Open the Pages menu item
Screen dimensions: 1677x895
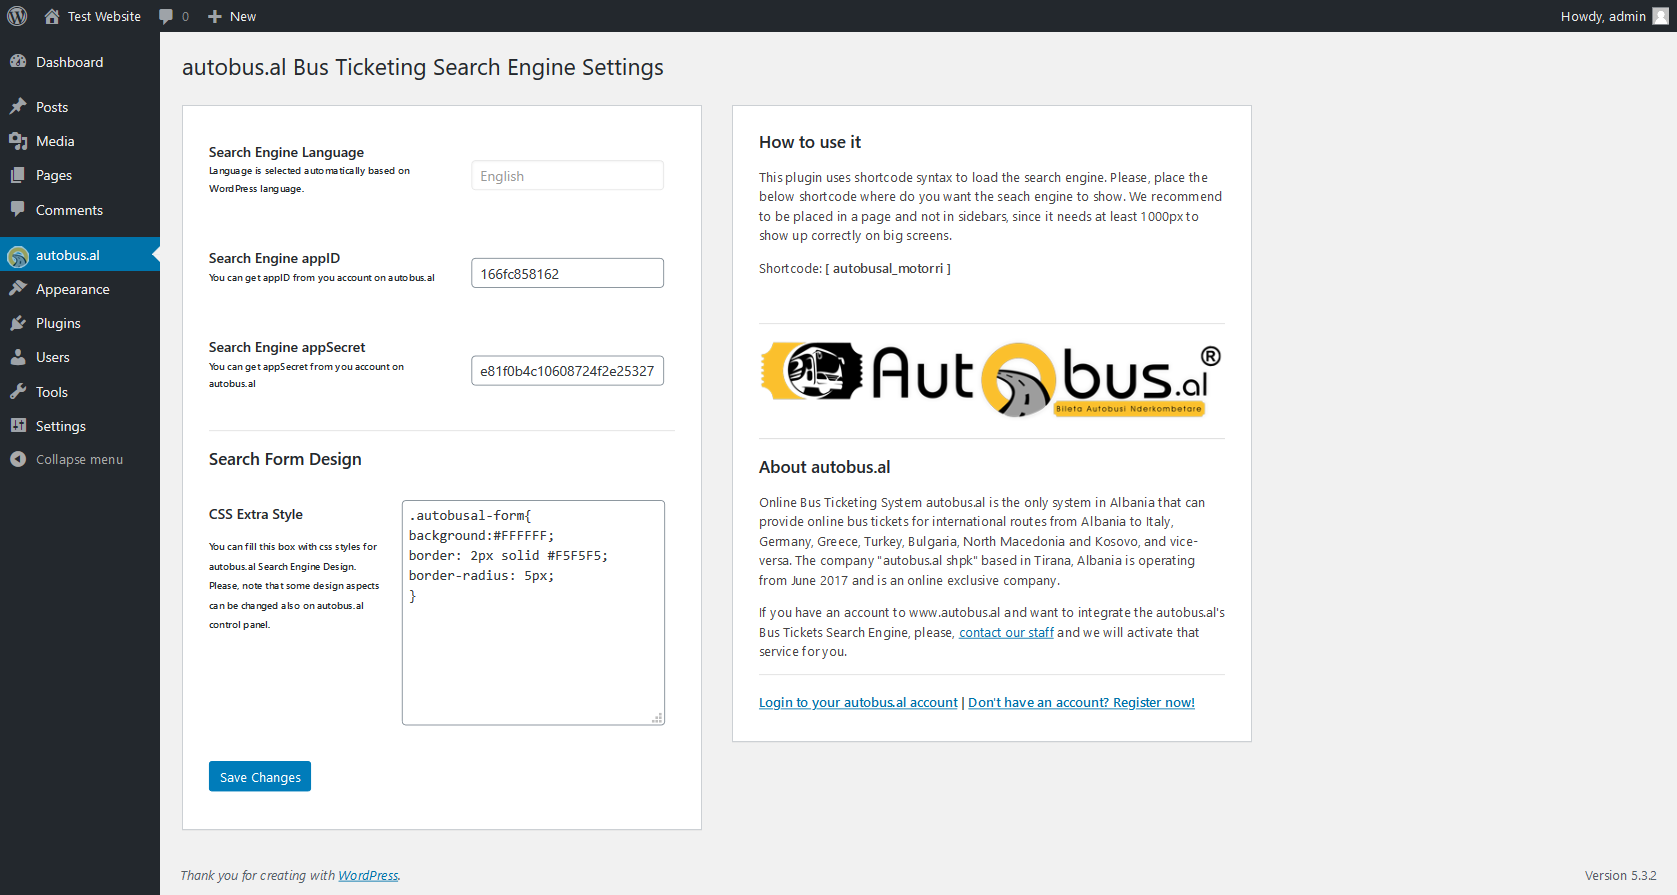pyautogui.click(x=54, y=175)
